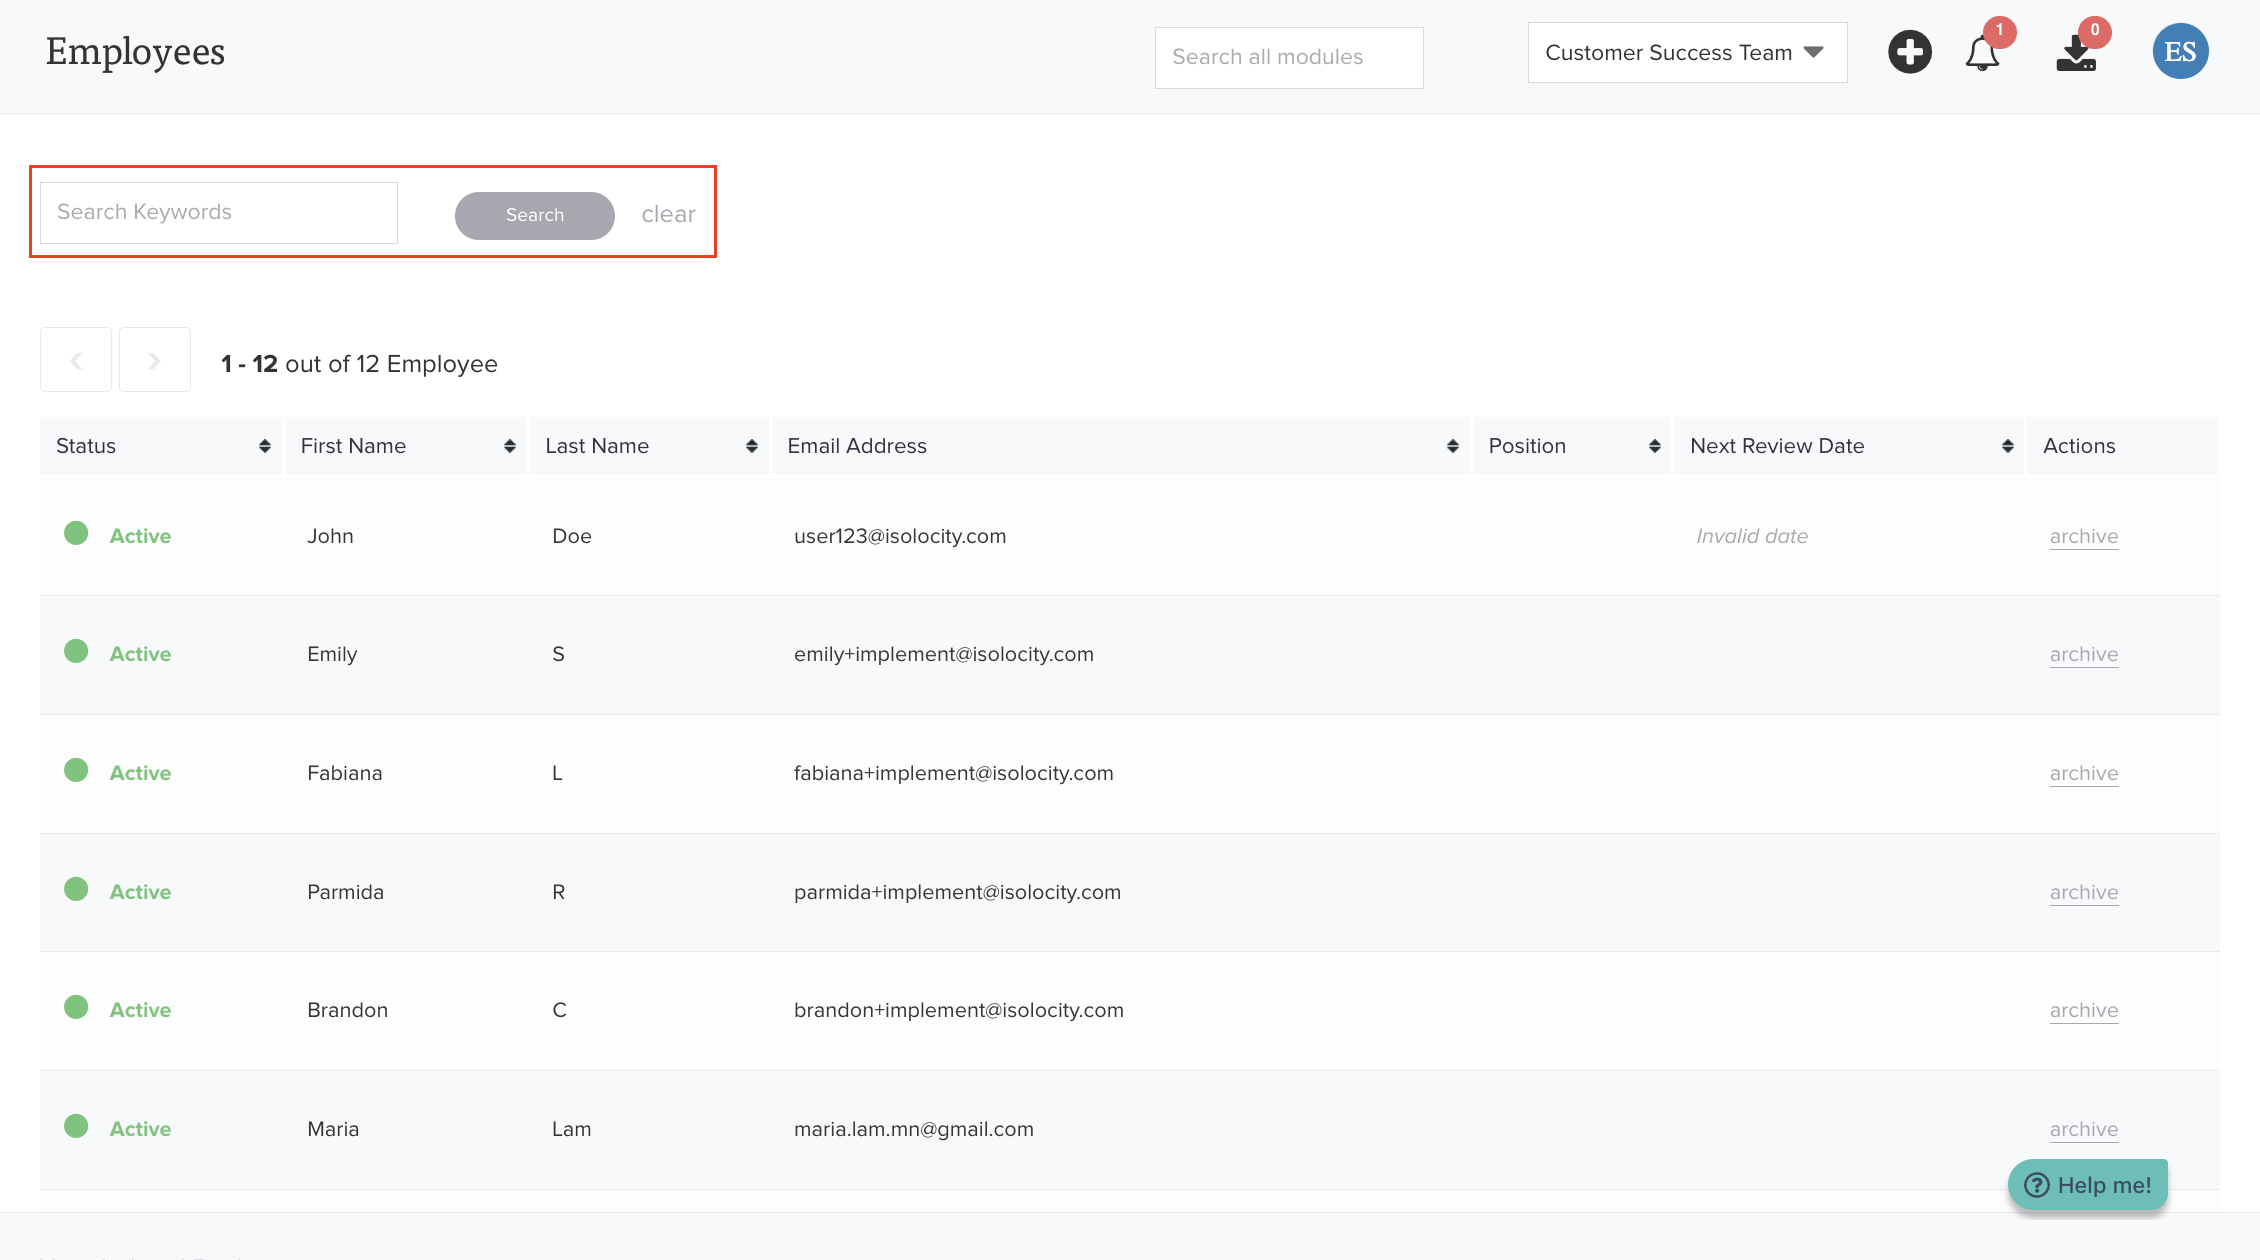This screenshot has width=2260, height=1260.
Task: Open the Help me! widget
Action: [2088, 1185]
